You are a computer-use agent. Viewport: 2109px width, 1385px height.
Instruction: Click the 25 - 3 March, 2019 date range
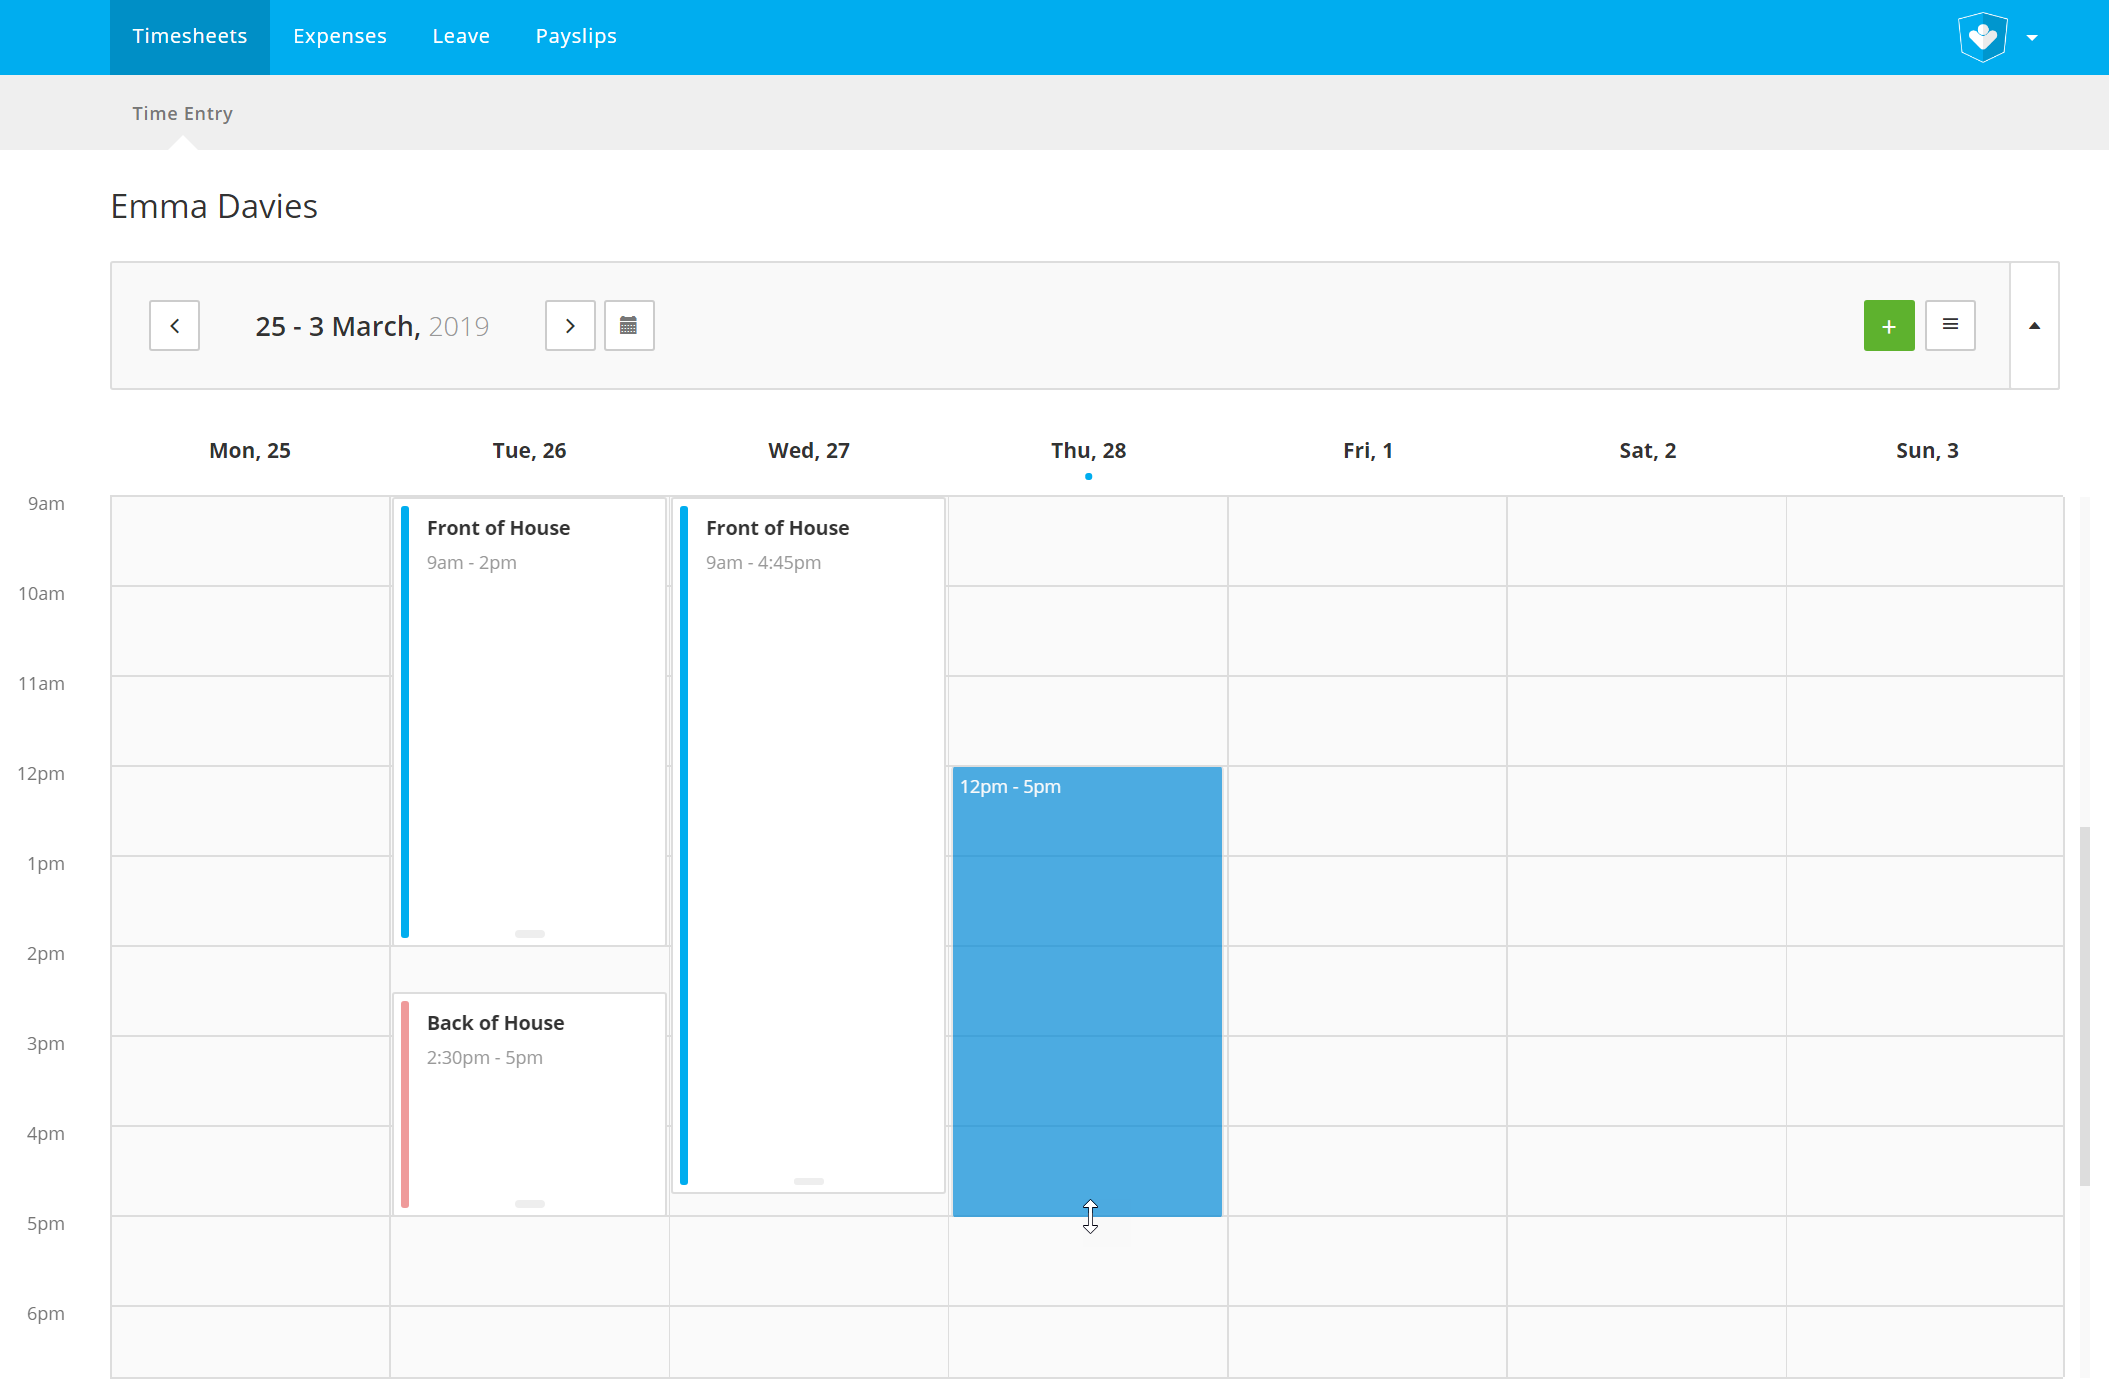pyautogui.click(x=372, y=326)
